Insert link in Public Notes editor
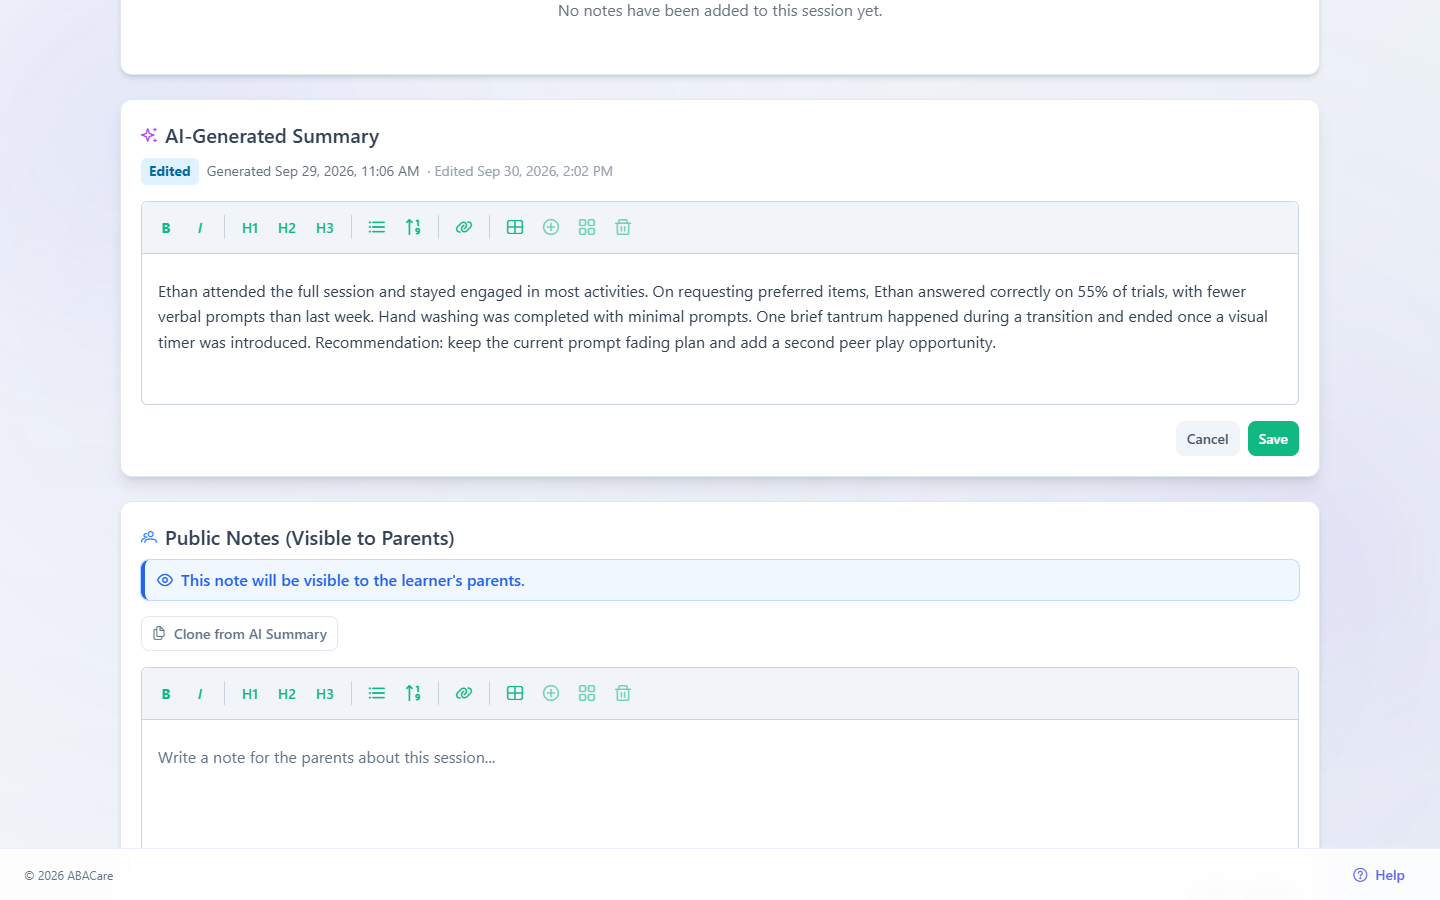This screenshot has height=900, width=1440. [x=464, y=693]
